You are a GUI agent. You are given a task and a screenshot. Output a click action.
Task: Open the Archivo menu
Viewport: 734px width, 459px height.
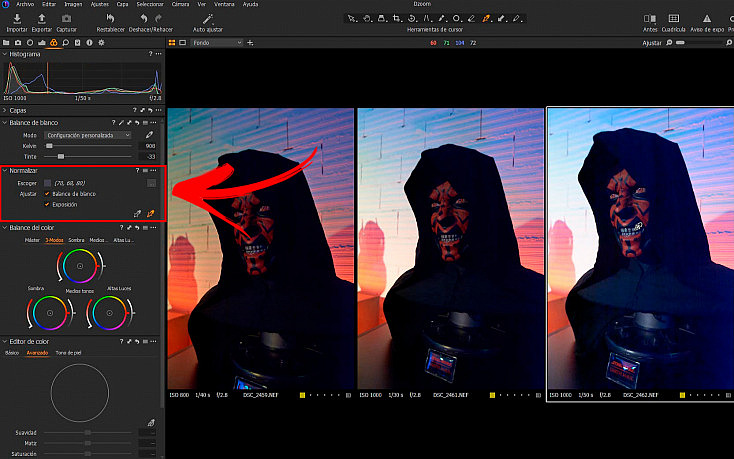coord(25,4)
